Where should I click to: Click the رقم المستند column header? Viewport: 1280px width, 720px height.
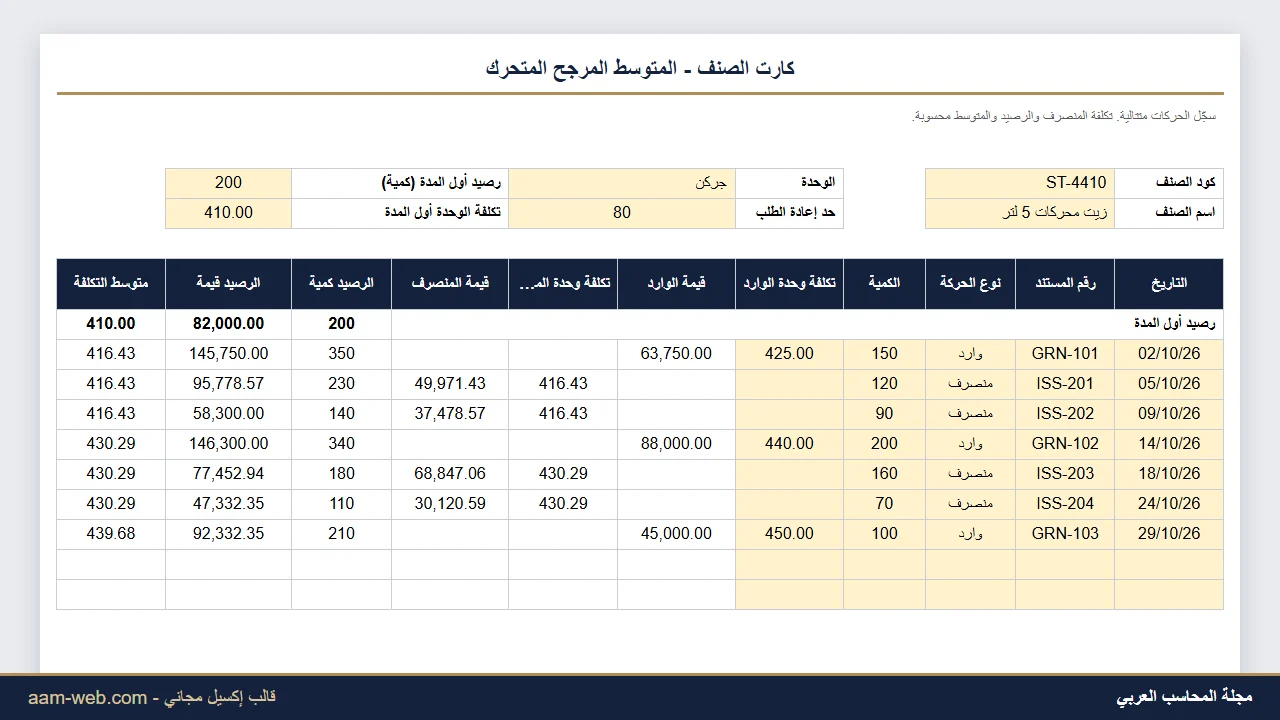pos(1065,284)
